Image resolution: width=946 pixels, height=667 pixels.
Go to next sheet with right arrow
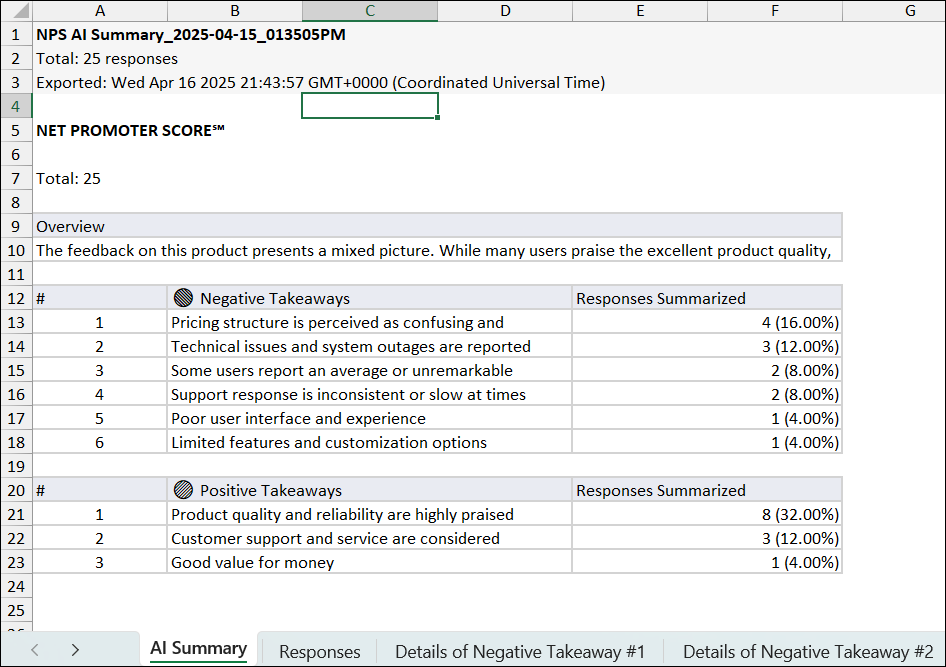point(75,650)
